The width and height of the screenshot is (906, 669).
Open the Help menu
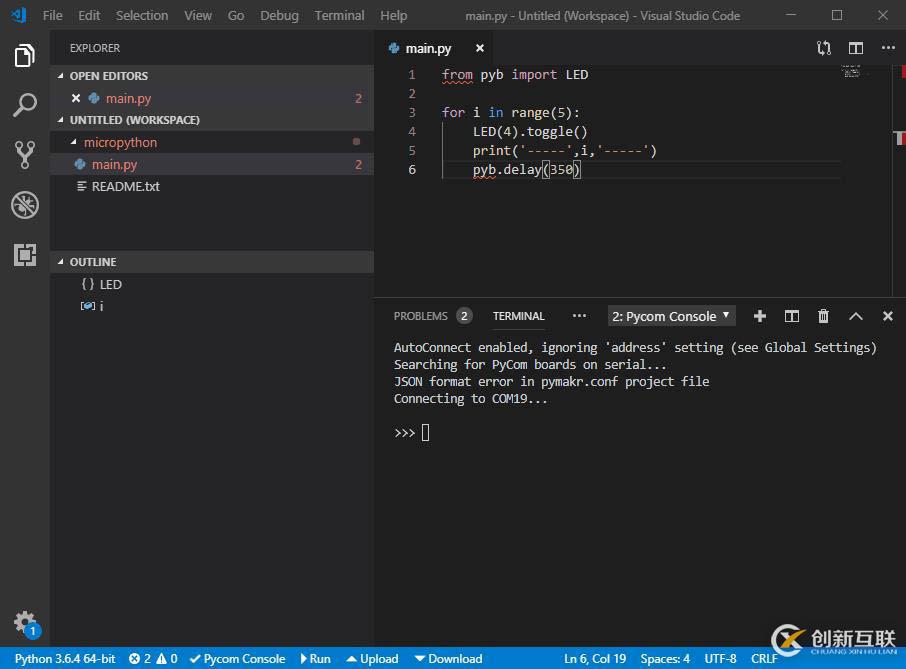(393, 16)
